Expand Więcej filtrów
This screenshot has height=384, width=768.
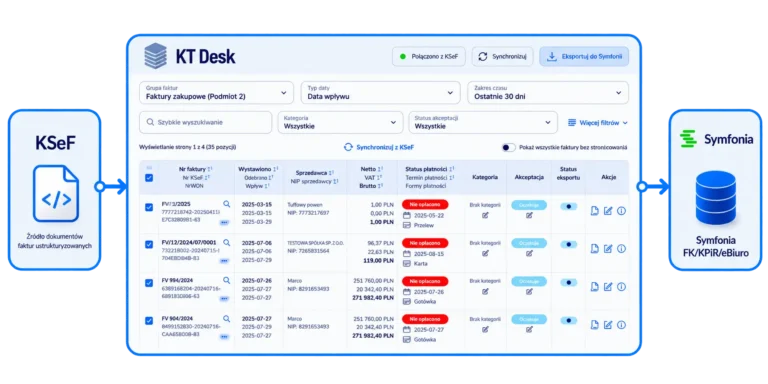pos(598,122)
